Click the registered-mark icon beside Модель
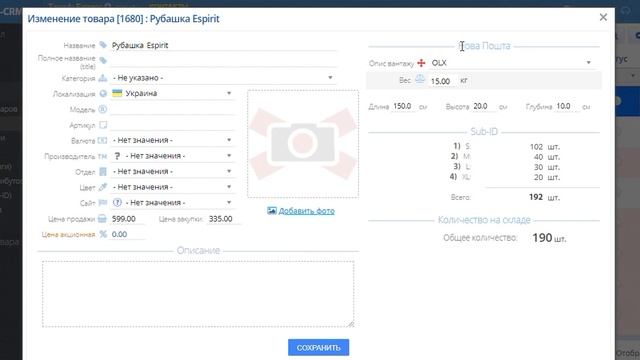This screenshot has width=640, height=360. click(103, 109)
